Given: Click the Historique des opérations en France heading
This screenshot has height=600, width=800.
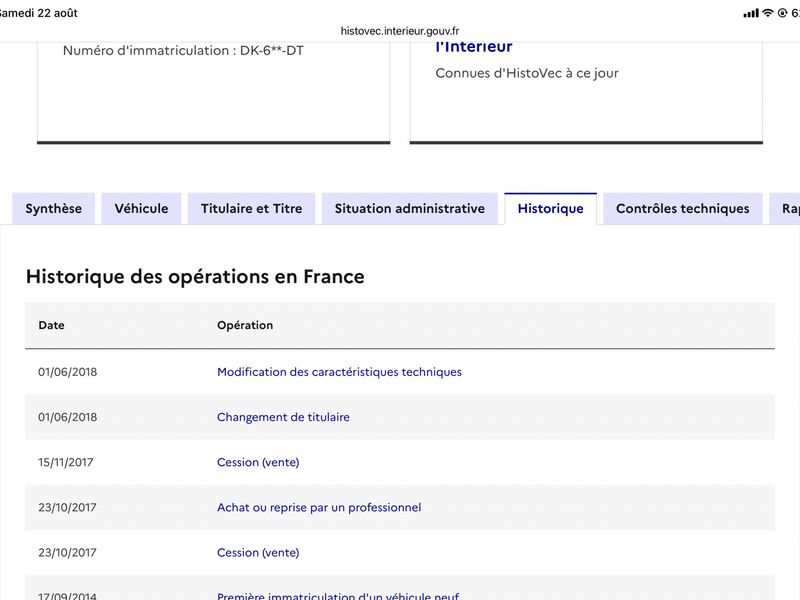Looking at the screenshot, I should pos(195,277).
